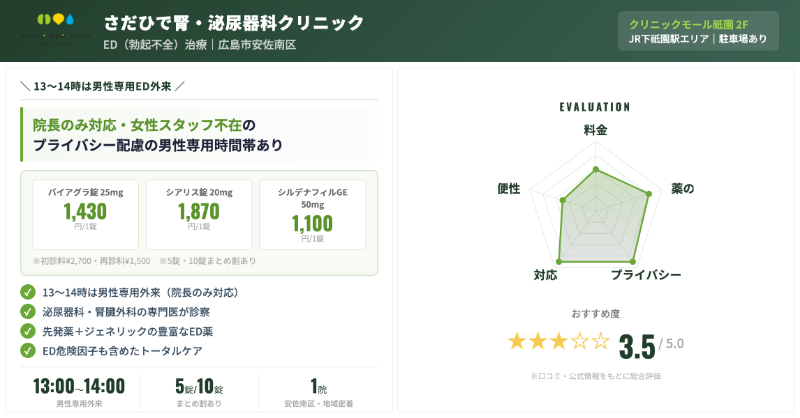Click the fourth star in the rating

pyautogui.click(x=580, y=342)
